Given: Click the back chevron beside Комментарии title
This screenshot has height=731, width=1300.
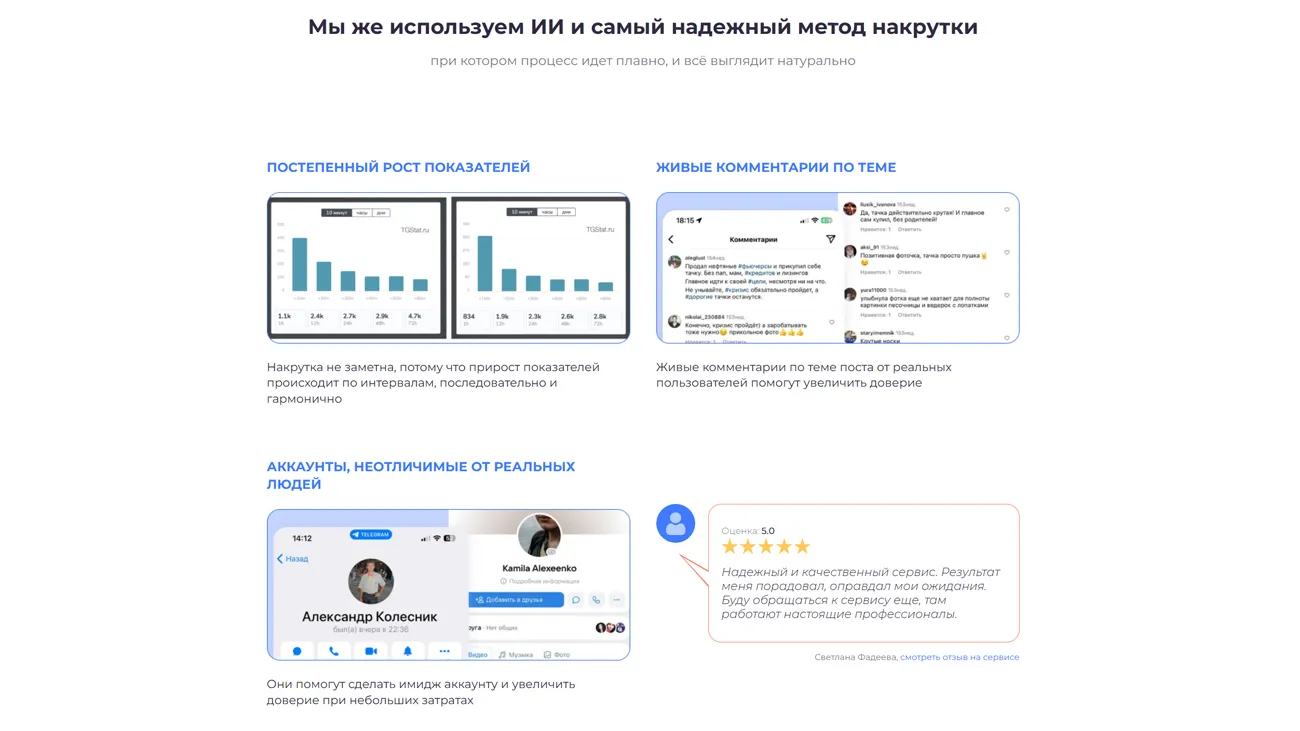Looking at the screenshot, I should [671, 240].
